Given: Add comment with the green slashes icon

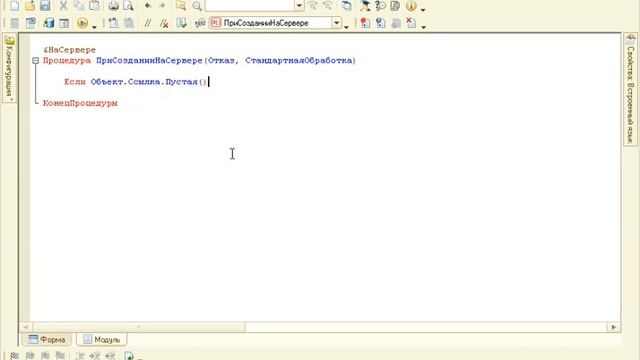Looking at the screenshot, I should [148, 23].
